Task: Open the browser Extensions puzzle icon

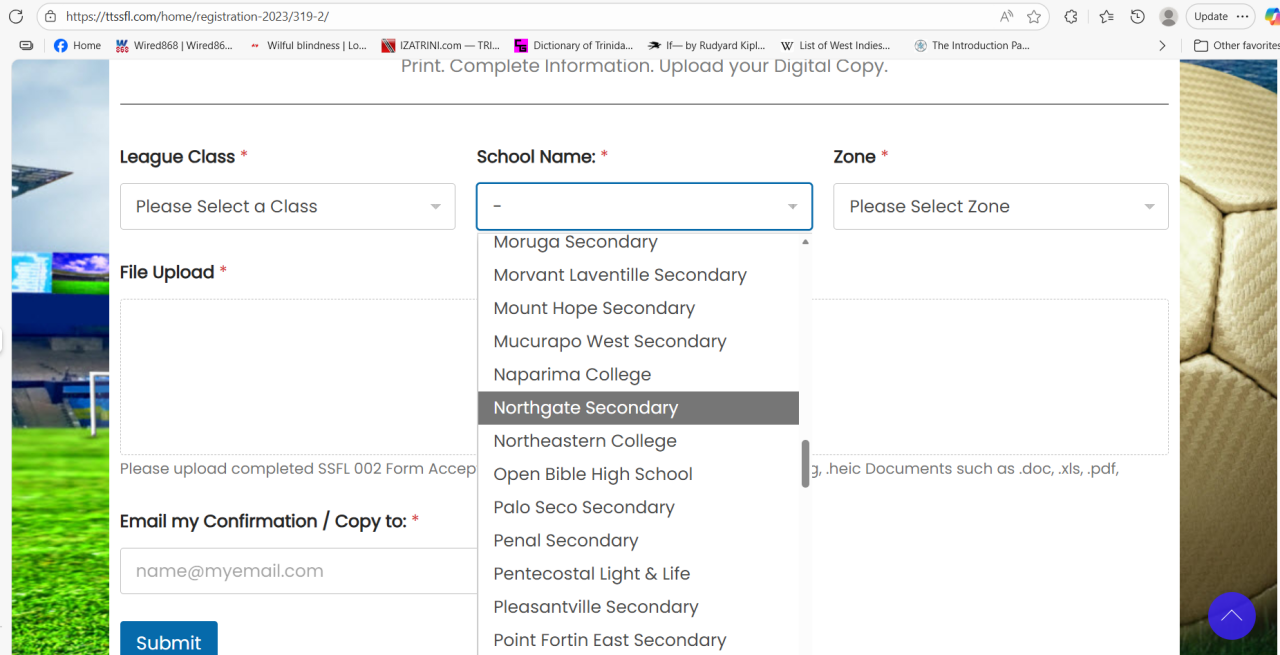Action: coord(1071,17)
